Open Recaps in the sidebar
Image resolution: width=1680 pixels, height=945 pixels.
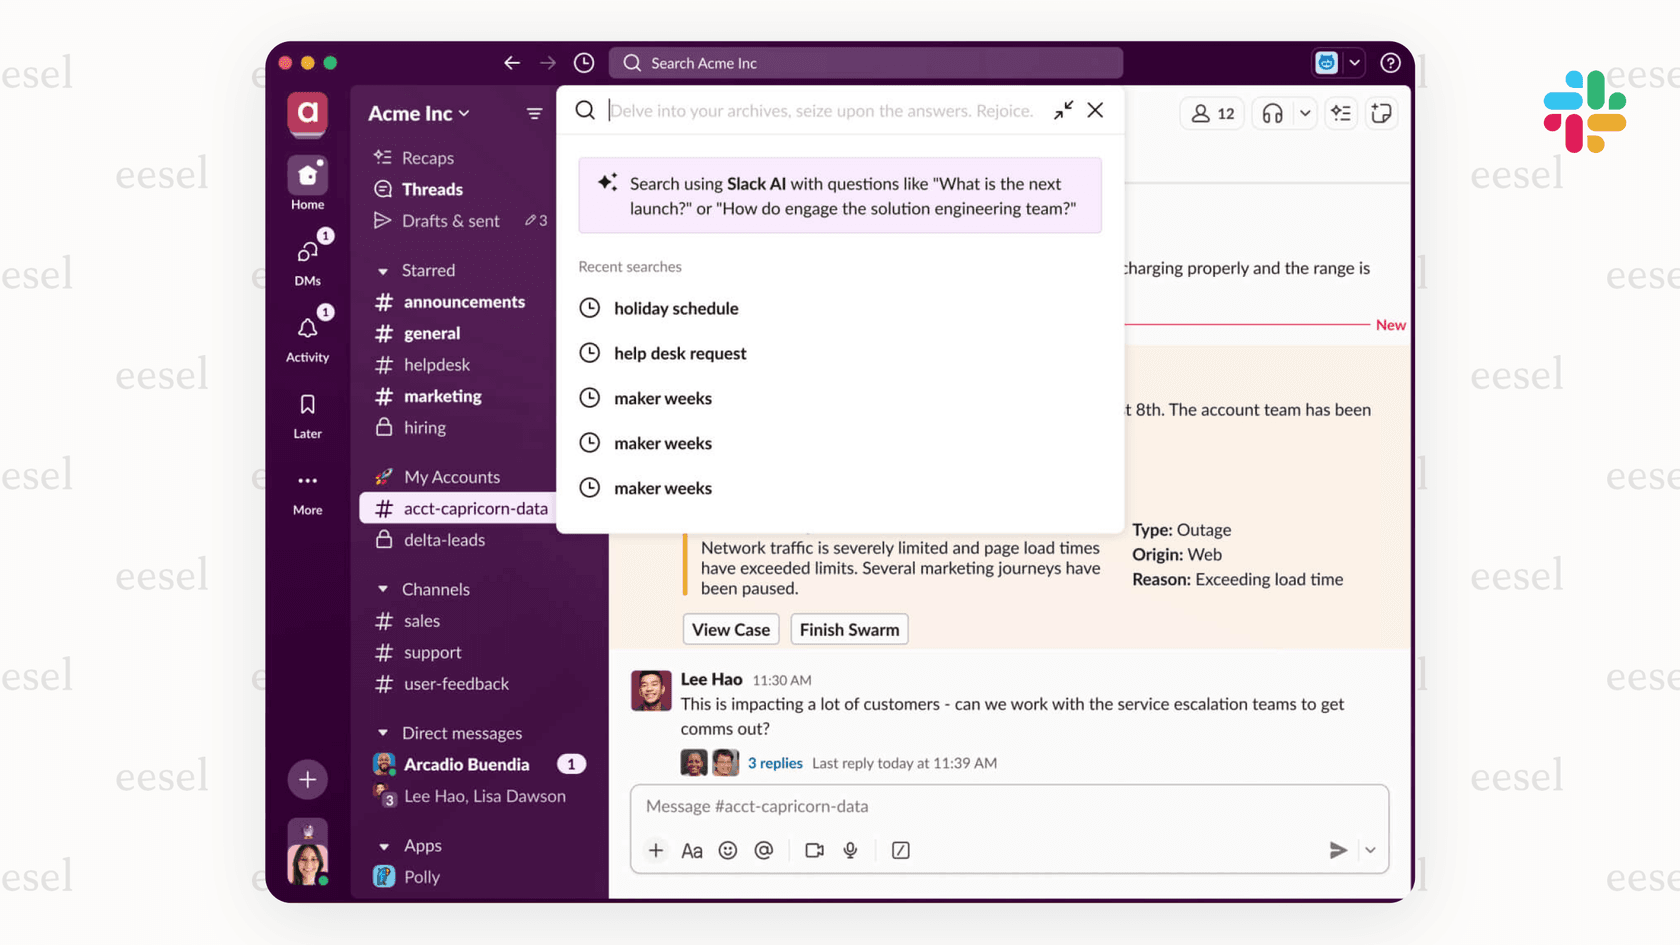click(x=414, y=158)
